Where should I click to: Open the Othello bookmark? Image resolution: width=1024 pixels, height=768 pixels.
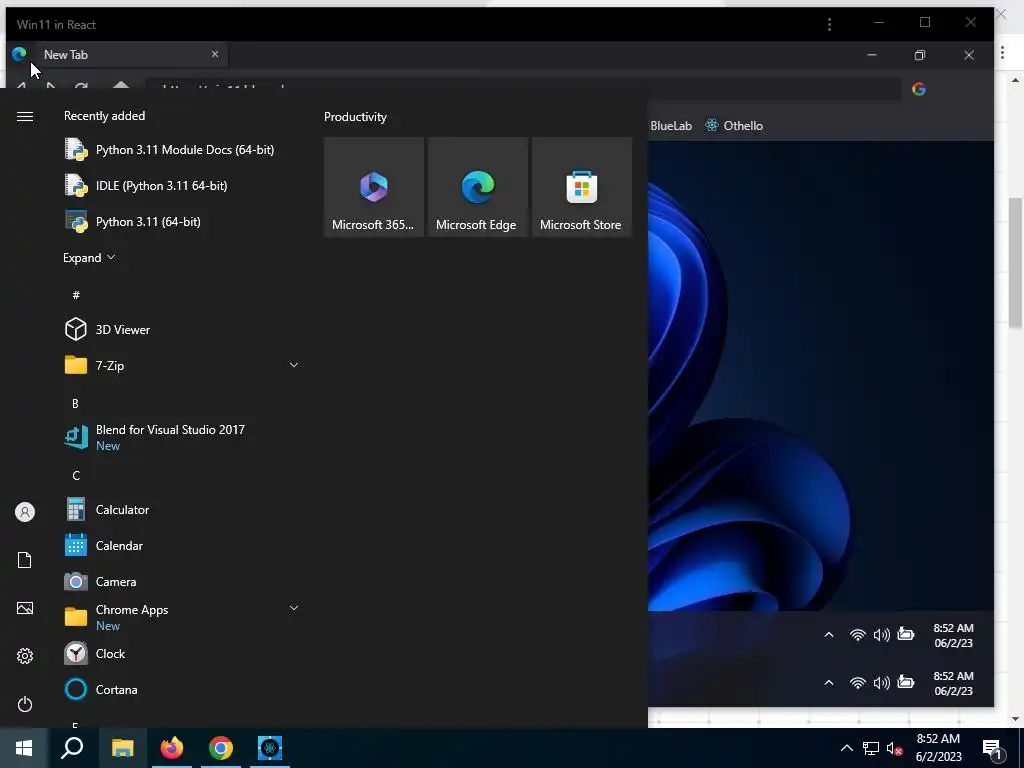(x=734, y=125)
